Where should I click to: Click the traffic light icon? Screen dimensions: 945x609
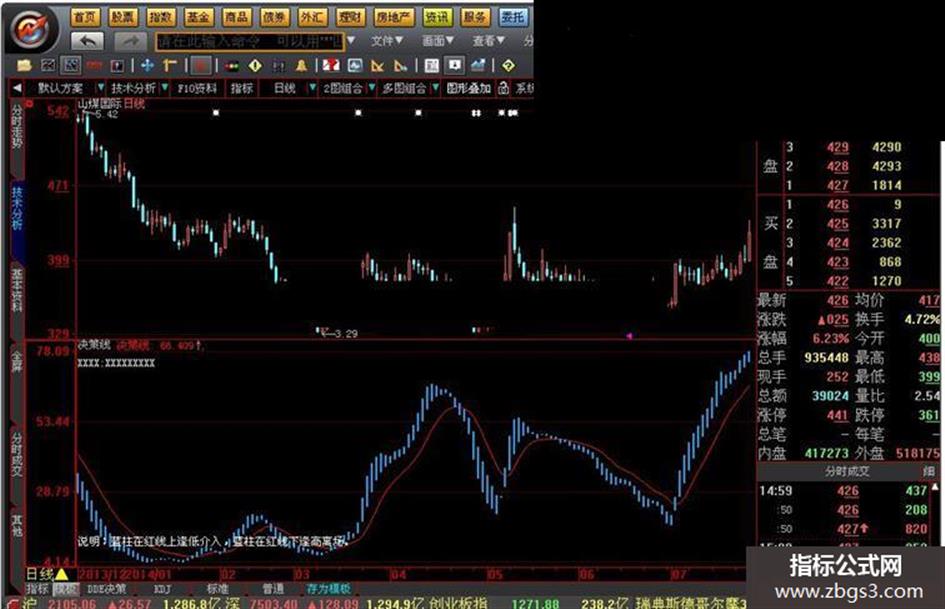pyautogui.click(x=232, y=66)
